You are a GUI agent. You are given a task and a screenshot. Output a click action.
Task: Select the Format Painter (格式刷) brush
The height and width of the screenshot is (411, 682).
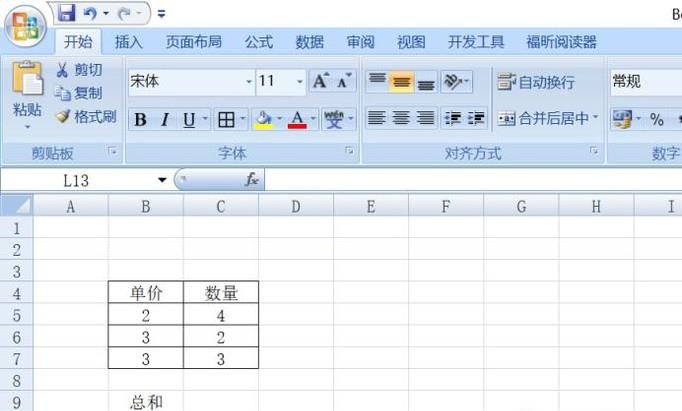pos(63,117)
